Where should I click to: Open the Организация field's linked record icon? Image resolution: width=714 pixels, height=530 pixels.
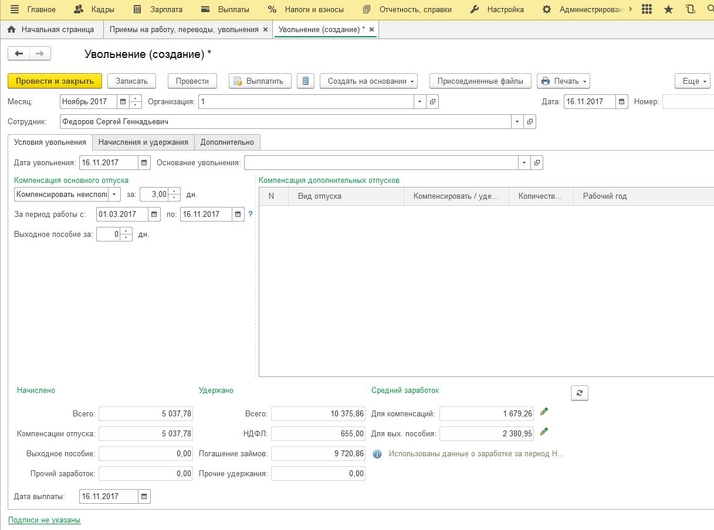[433, 102]
